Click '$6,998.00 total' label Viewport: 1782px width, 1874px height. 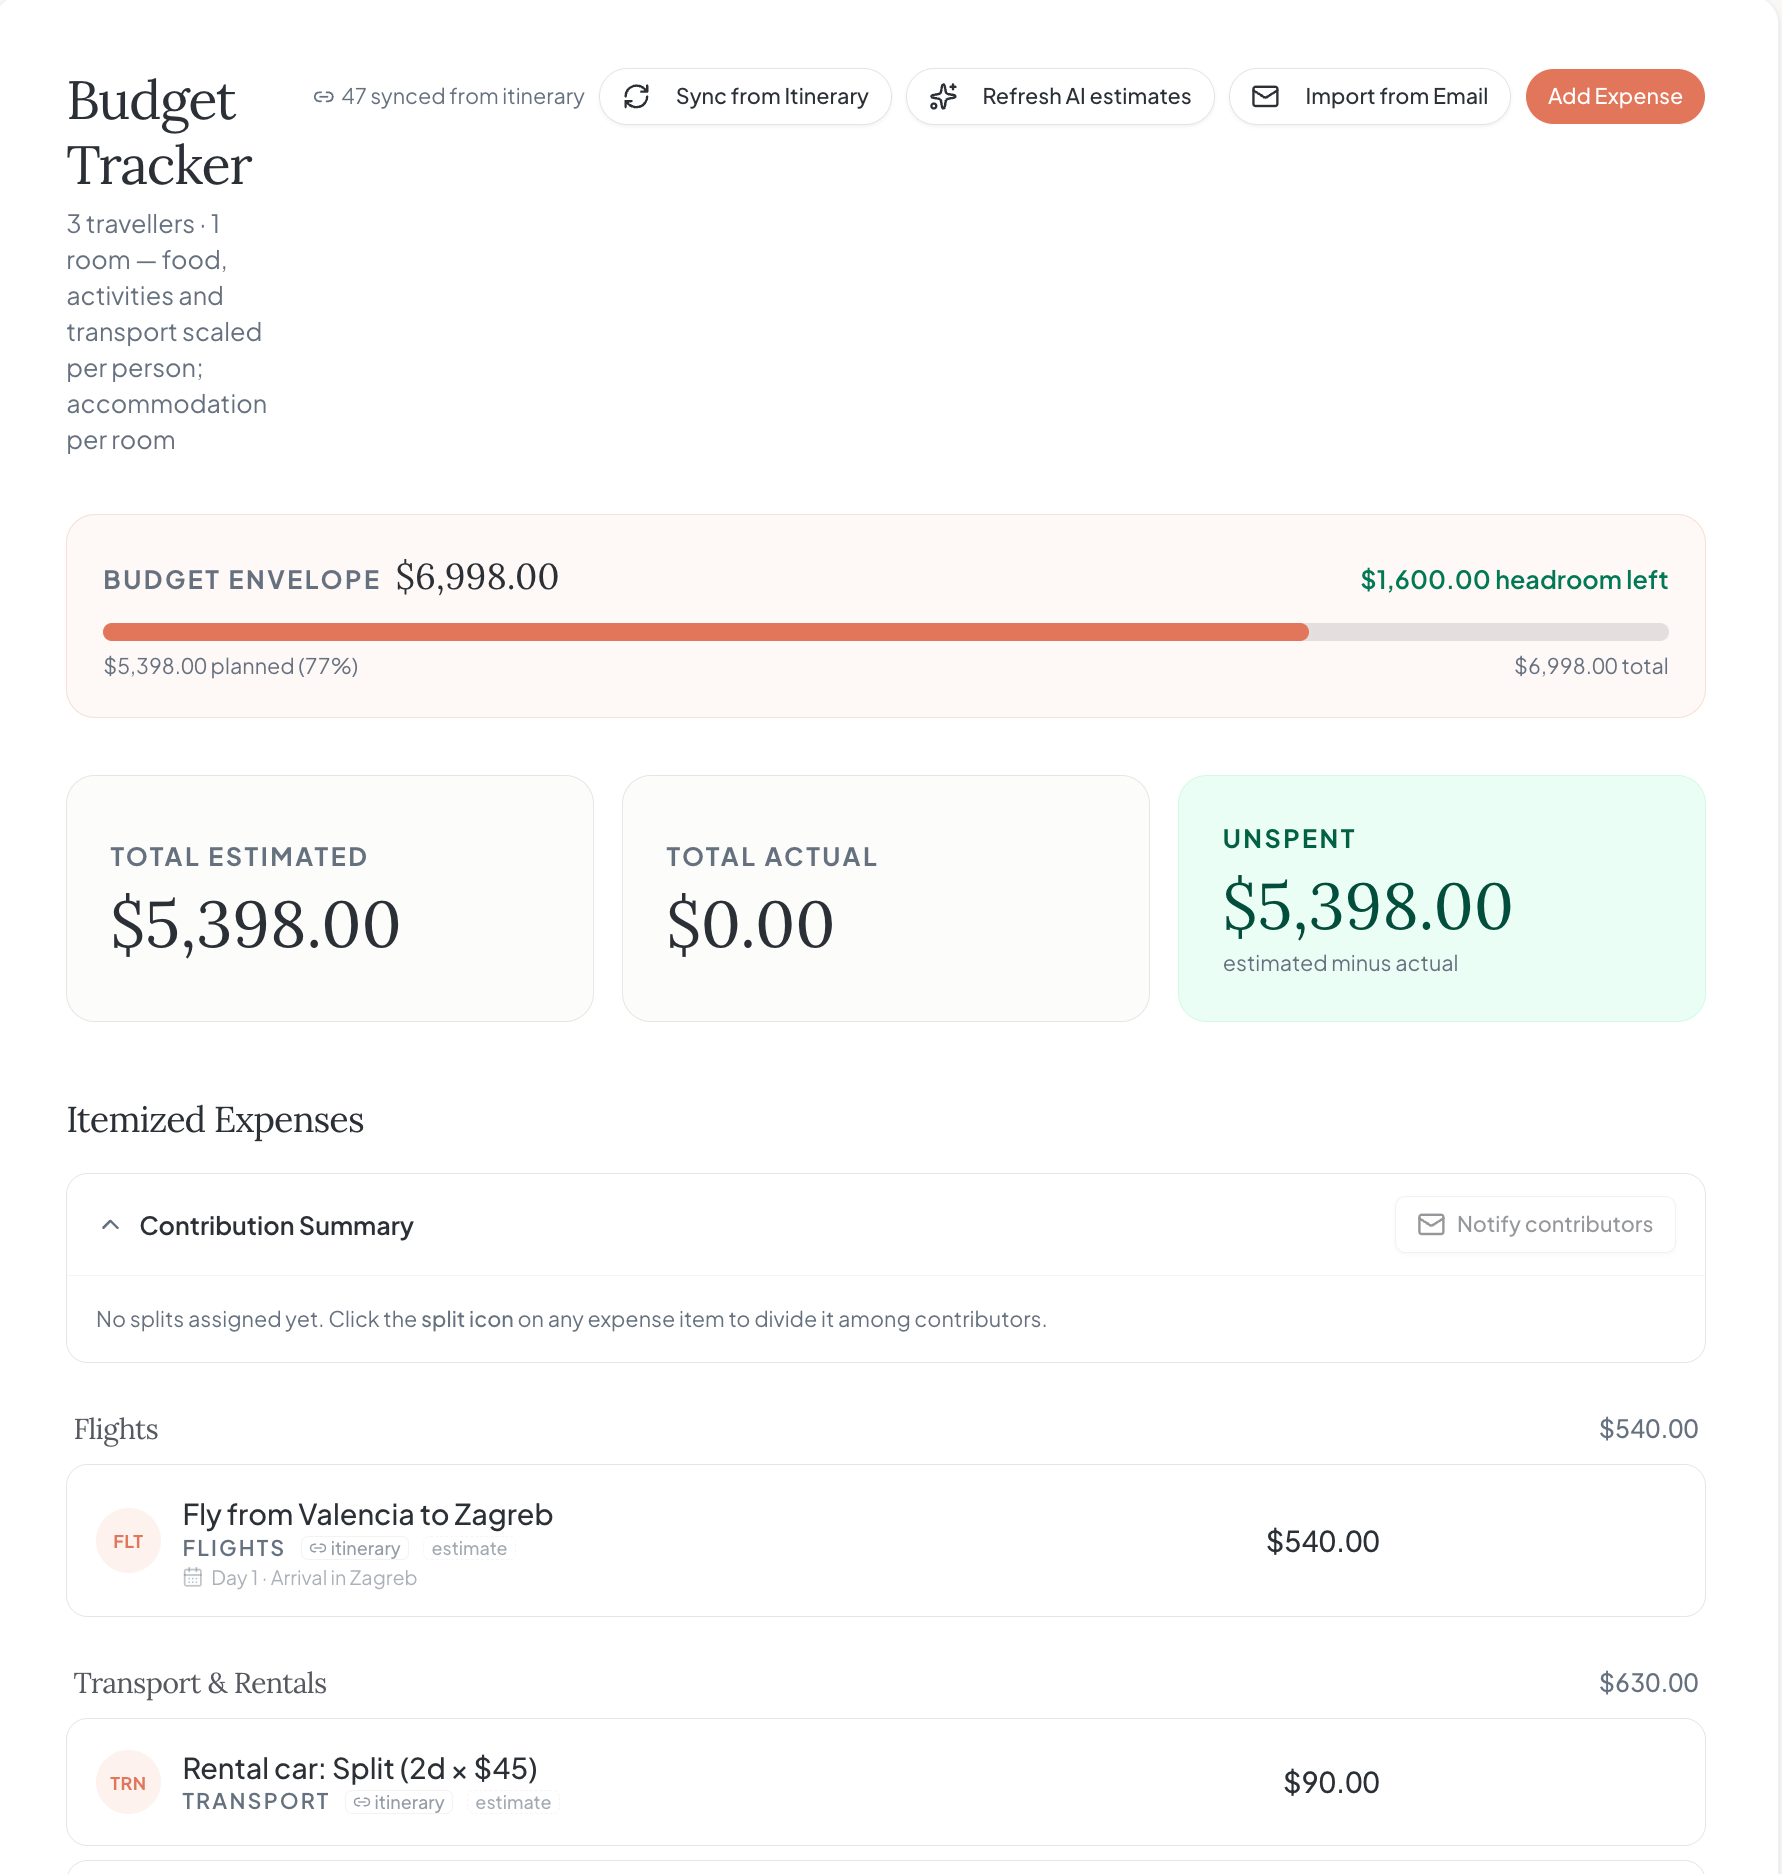pos(1591,666)
